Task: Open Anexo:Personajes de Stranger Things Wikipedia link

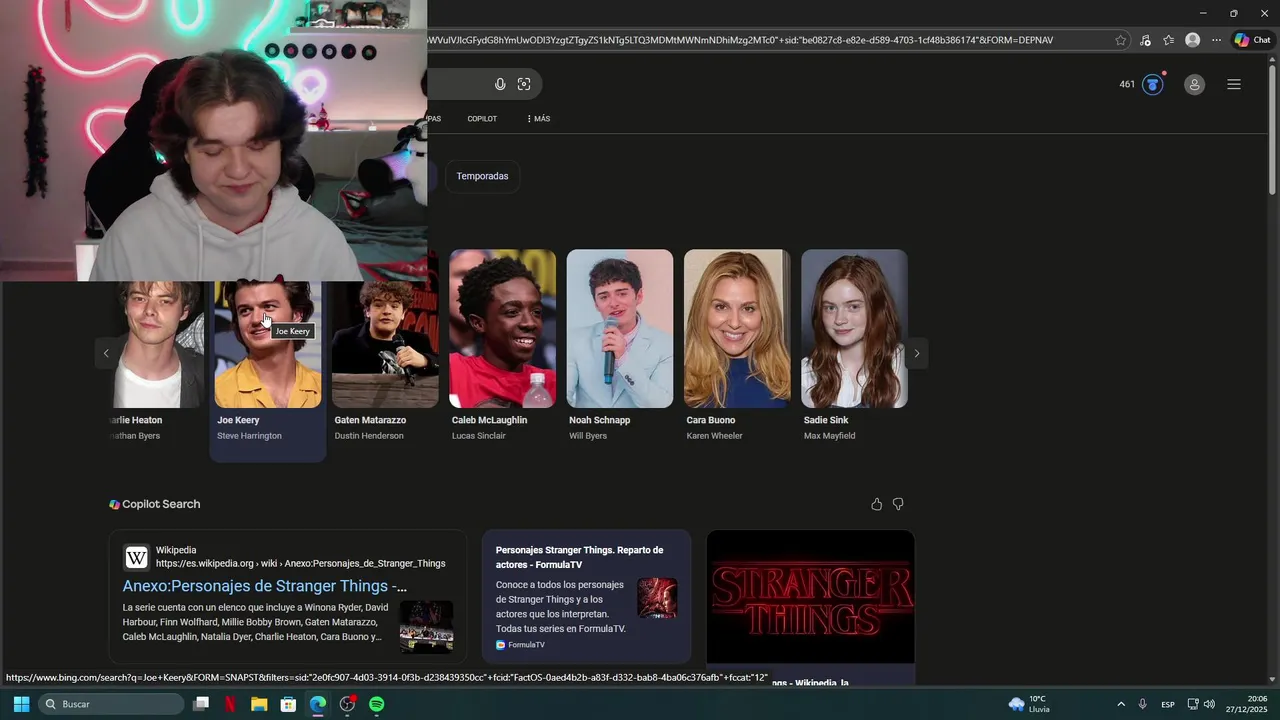Action: click(265, 586)
